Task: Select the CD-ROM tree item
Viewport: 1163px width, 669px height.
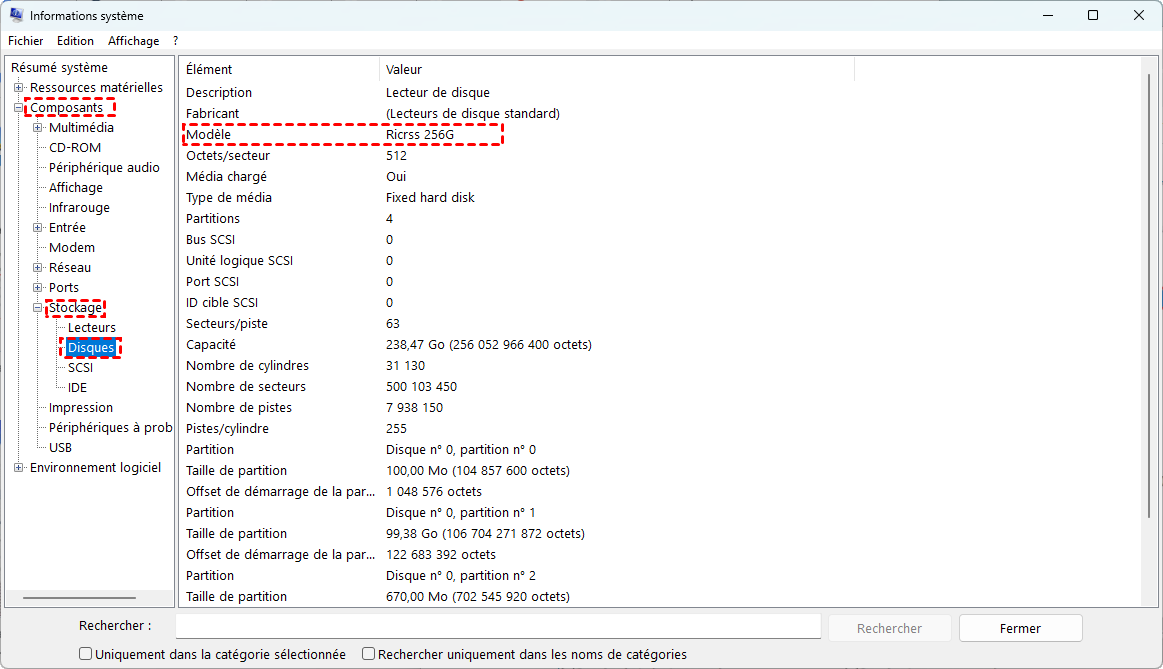Action: tap(75, 148)
